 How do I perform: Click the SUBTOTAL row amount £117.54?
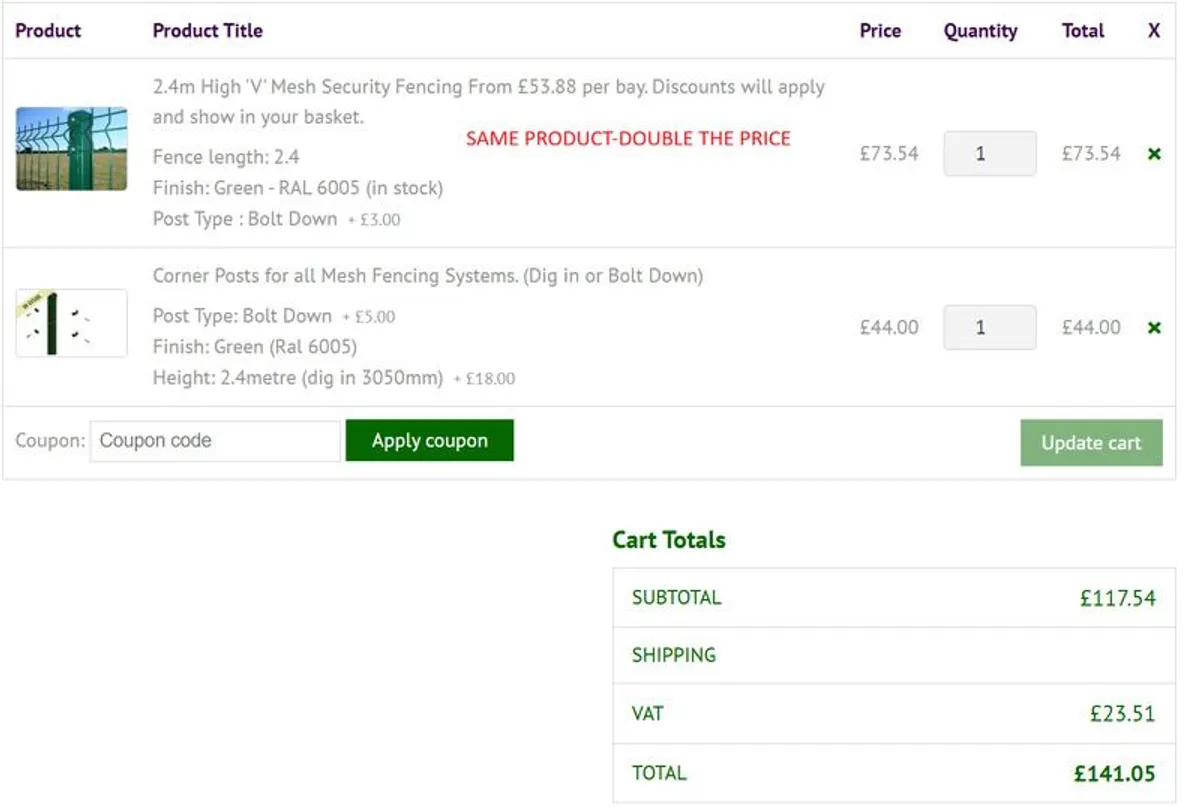1117,599
